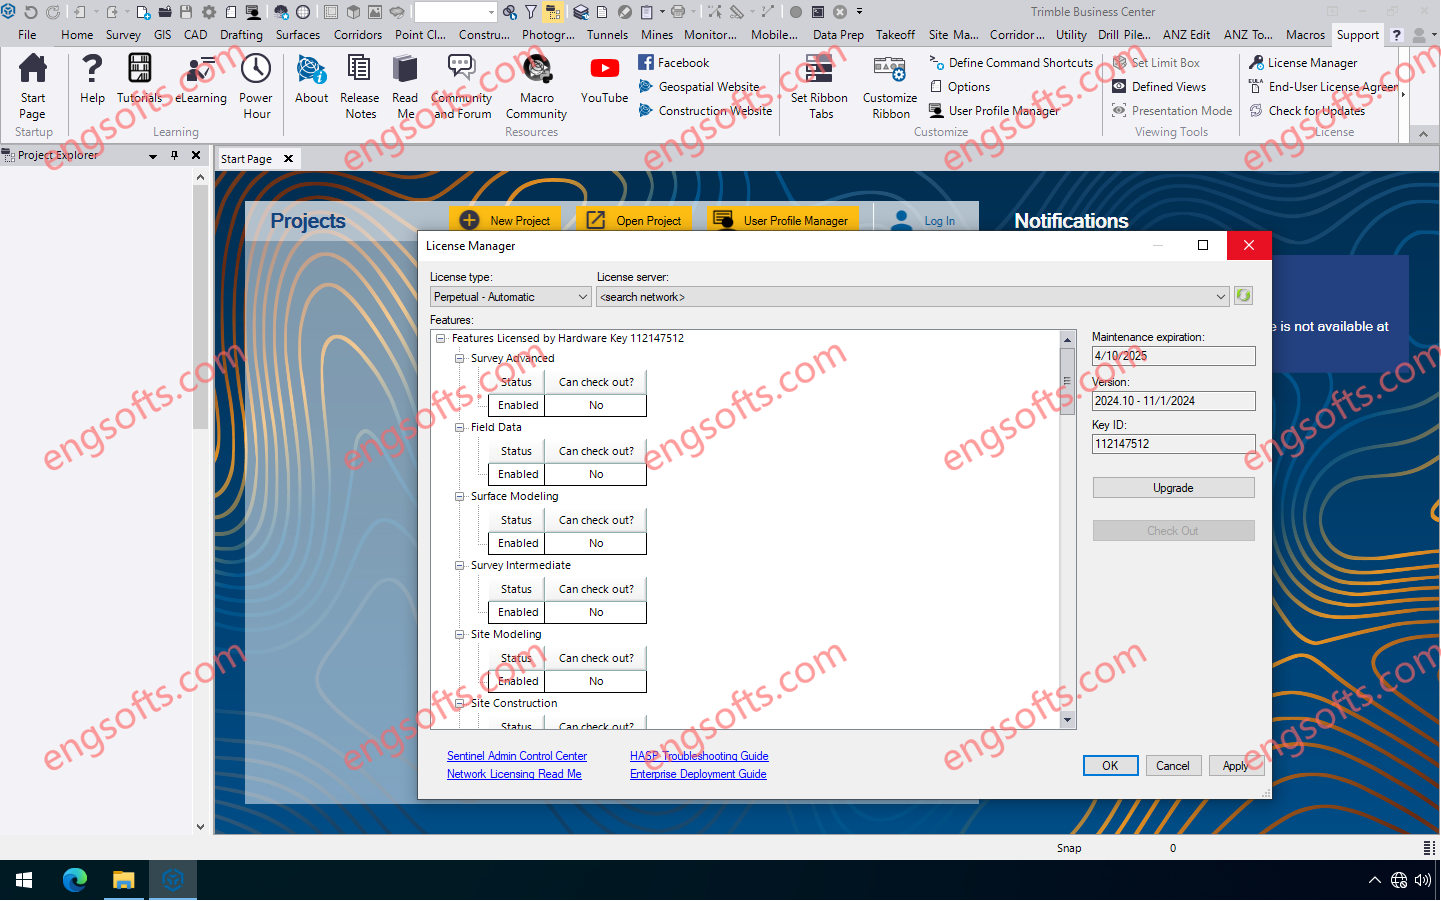The height and width of the screenshot is (901, 1441).
Task: Click the print icon in quick toolbar
Action: tap(678, 12)
